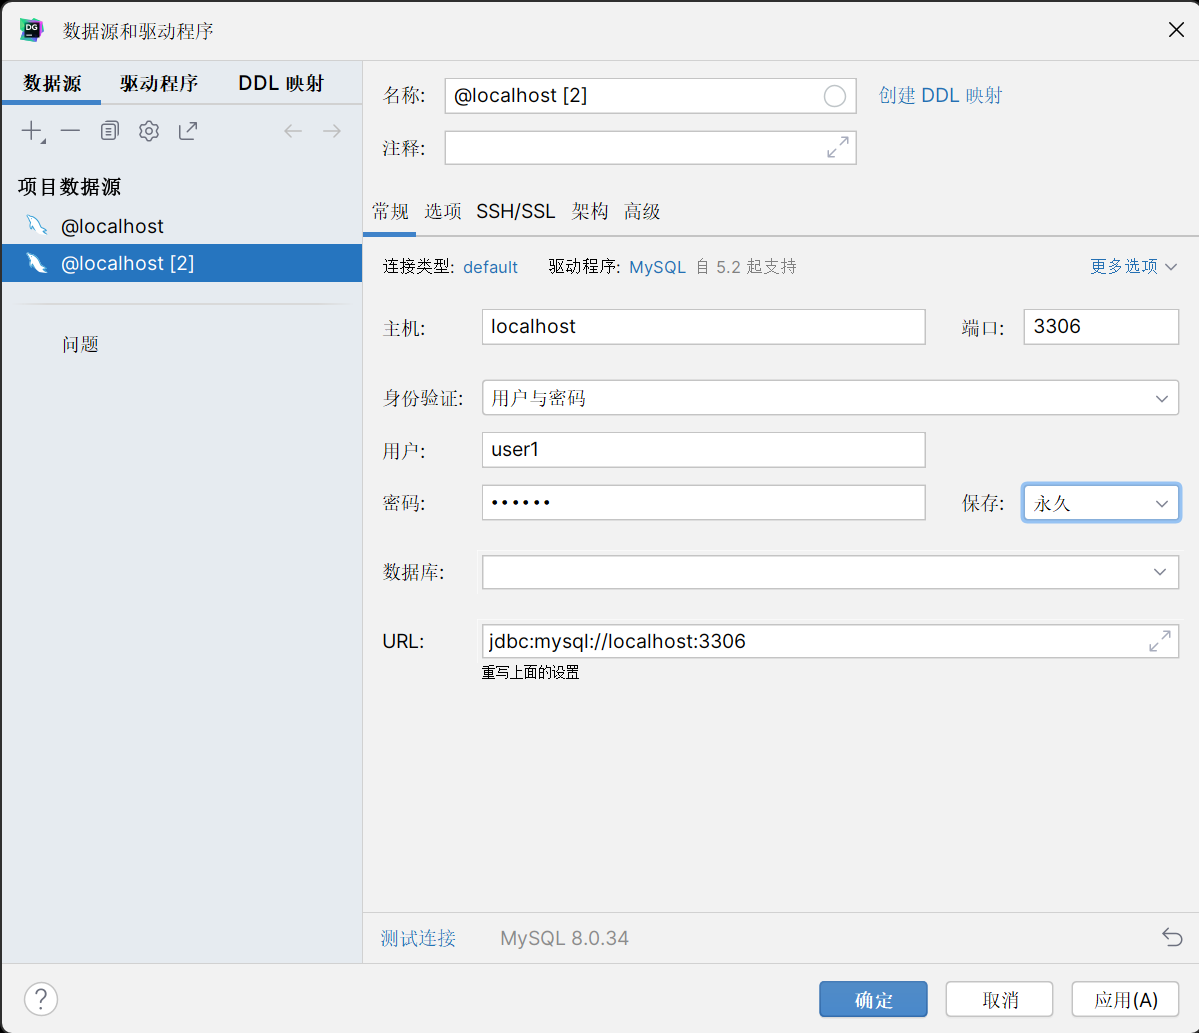Screen dimensions: 1199x1033
Task: Click the MySQL driver link
Action: point(658,267)
